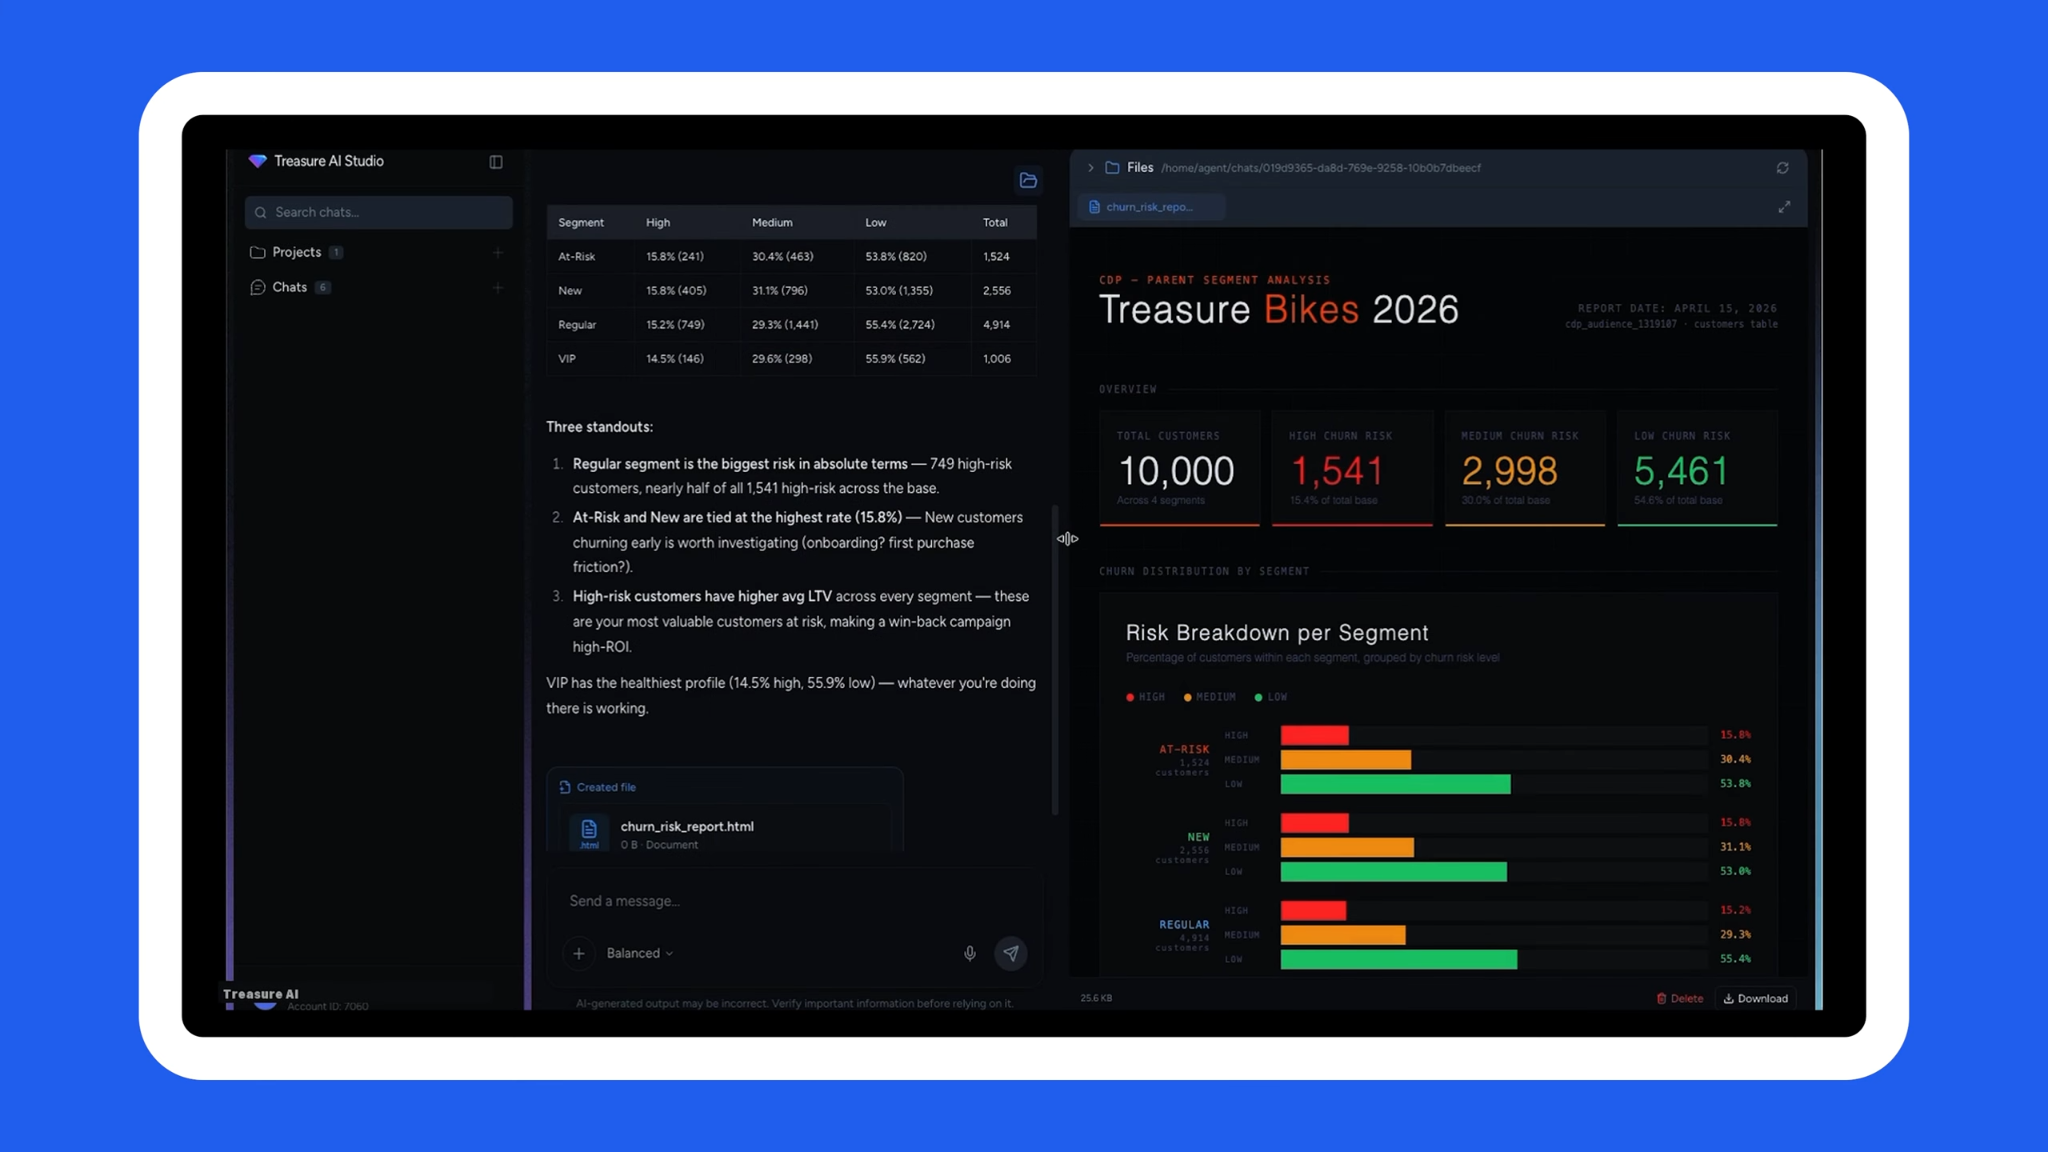This screenshot has width=2048, height=1152.
Task: Click the file path text in Files header
Action: click(x=1321, y=168)
